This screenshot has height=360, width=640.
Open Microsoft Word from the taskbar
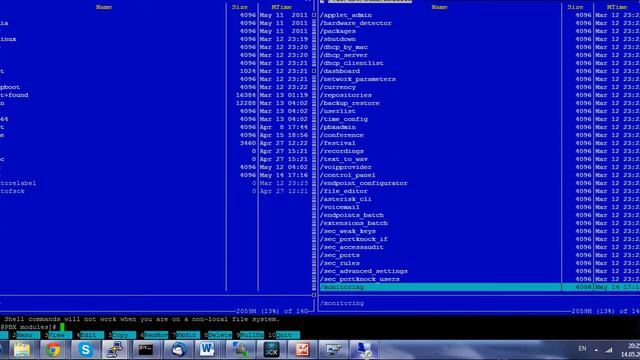(x=207, y=350)
